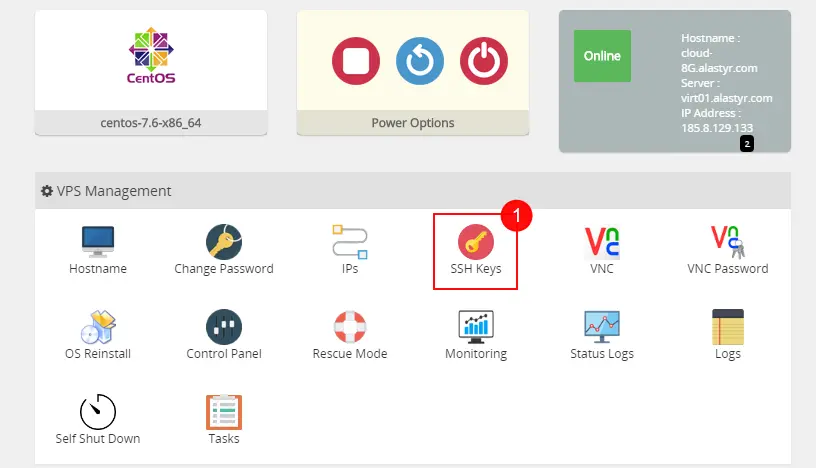
Task: Click the IP count badge showing 2
Action: [x=747, y=144]
